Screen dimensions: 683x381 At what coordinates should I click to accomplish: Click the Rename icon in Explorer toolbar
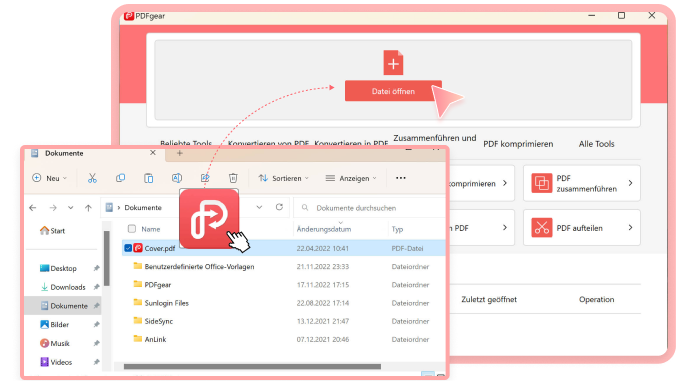(x=177, y=178)
